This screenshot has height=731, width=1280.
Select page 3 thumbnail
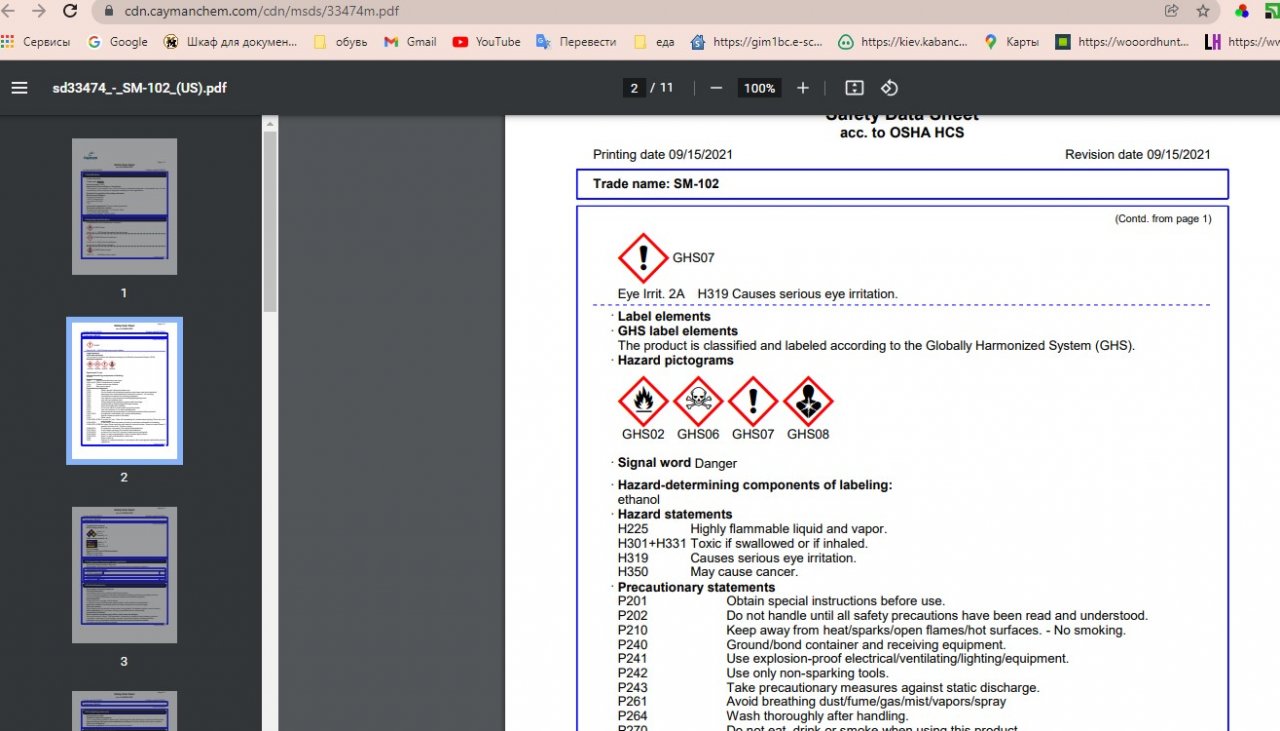tap(124, 575)
